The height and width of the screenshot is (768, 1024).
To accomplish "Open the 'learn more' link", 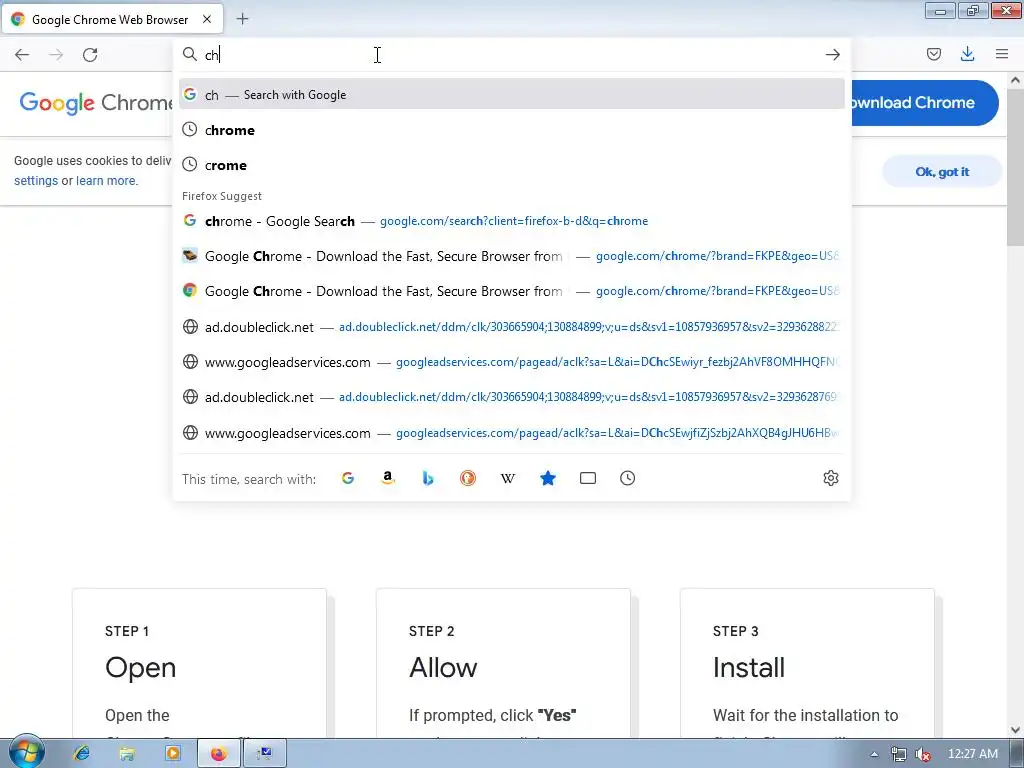I will point(107,181).
